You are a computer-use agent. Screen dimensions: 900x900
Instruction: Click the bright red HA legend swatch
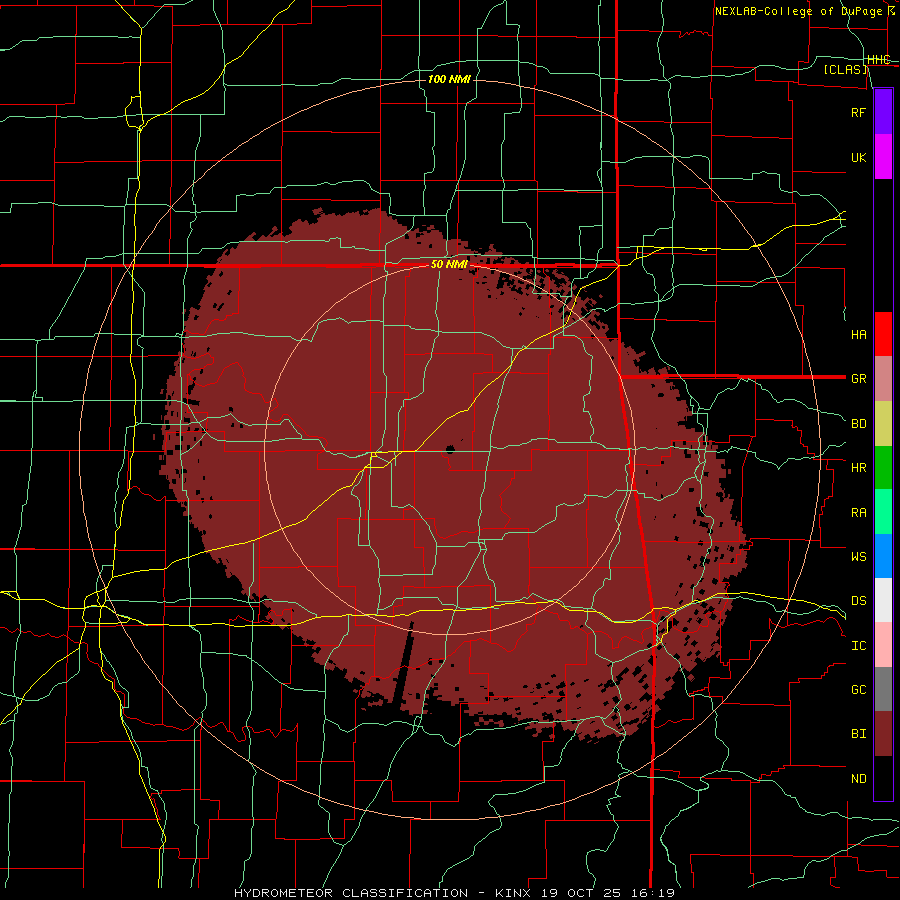883,334
